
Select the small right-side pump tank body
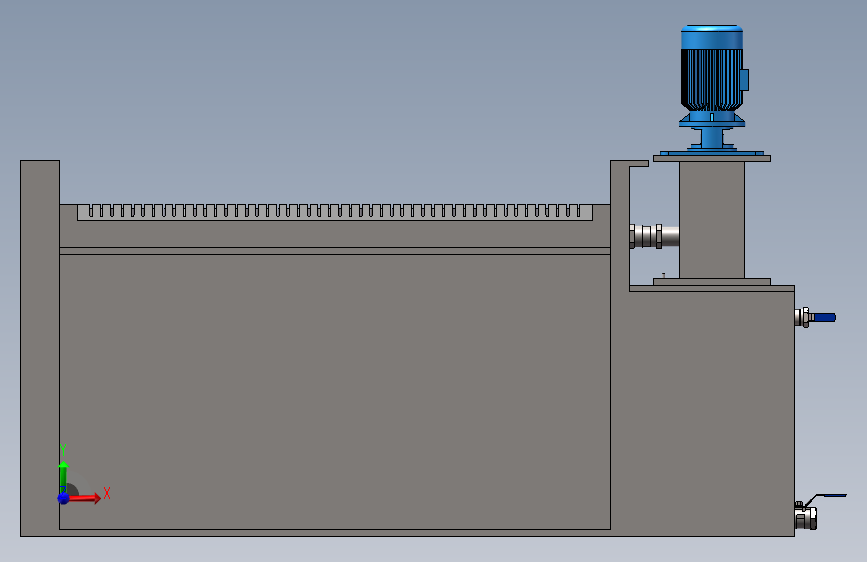(712, 412)
